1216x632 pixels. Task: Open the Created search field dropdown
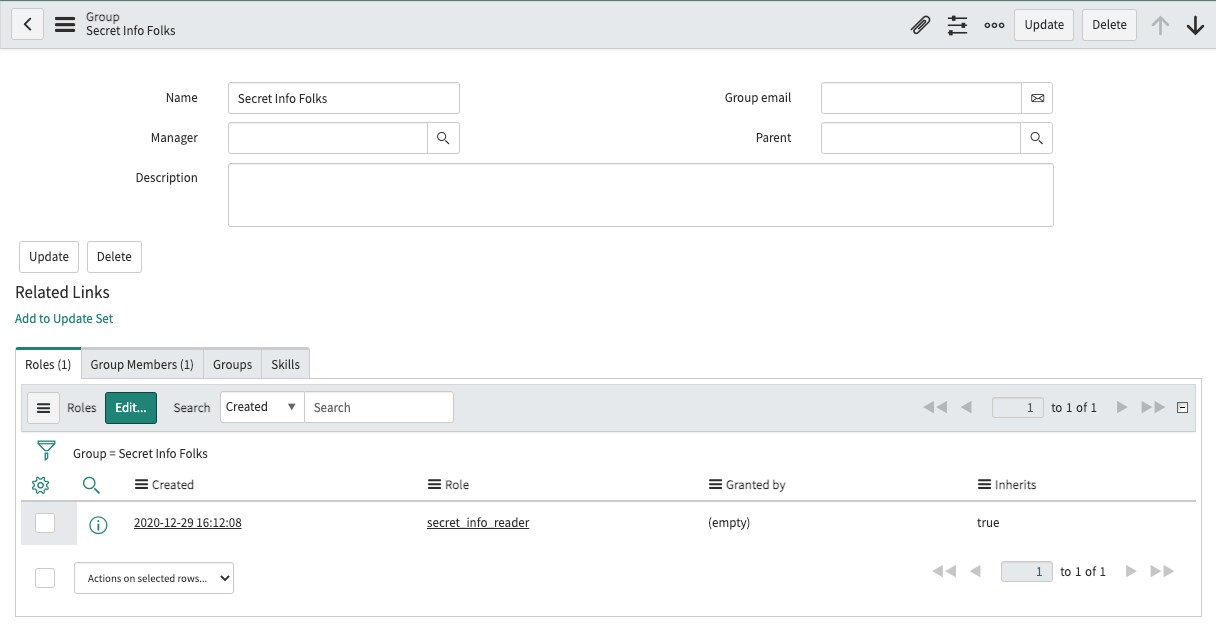[x=261, y=406]
